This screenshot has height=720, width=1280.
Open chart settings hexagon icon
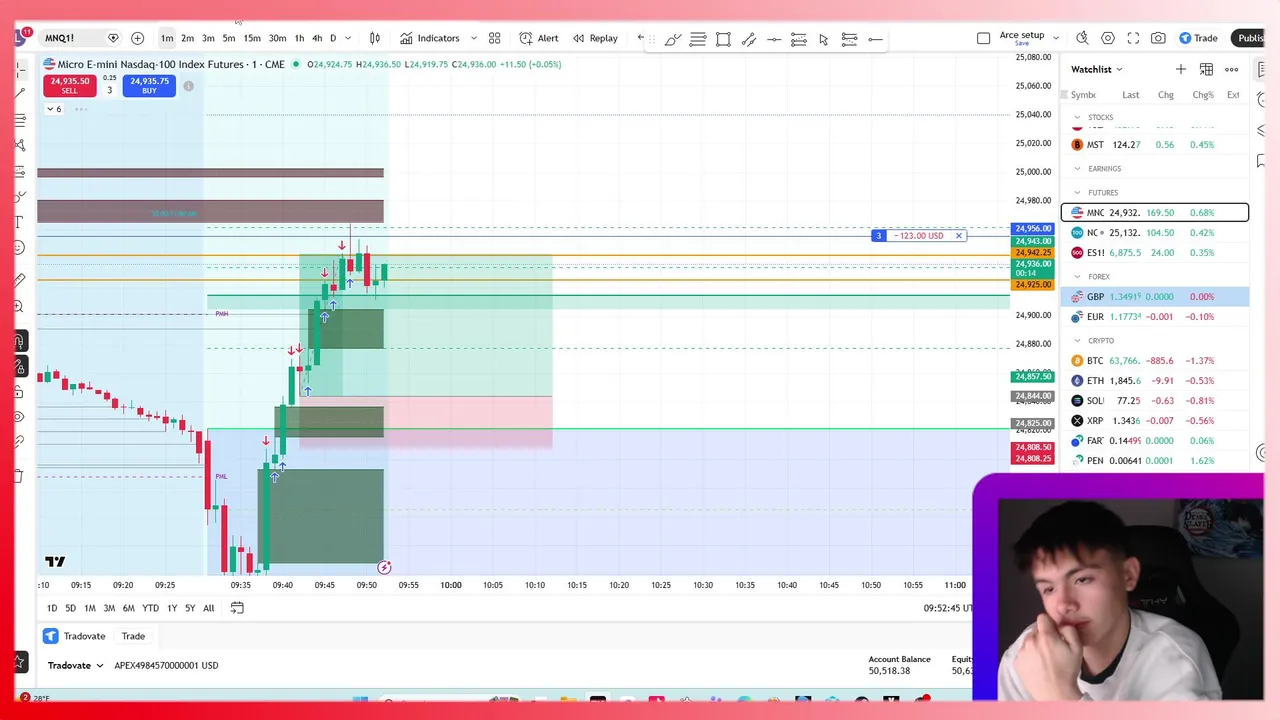click(1108, 38)
